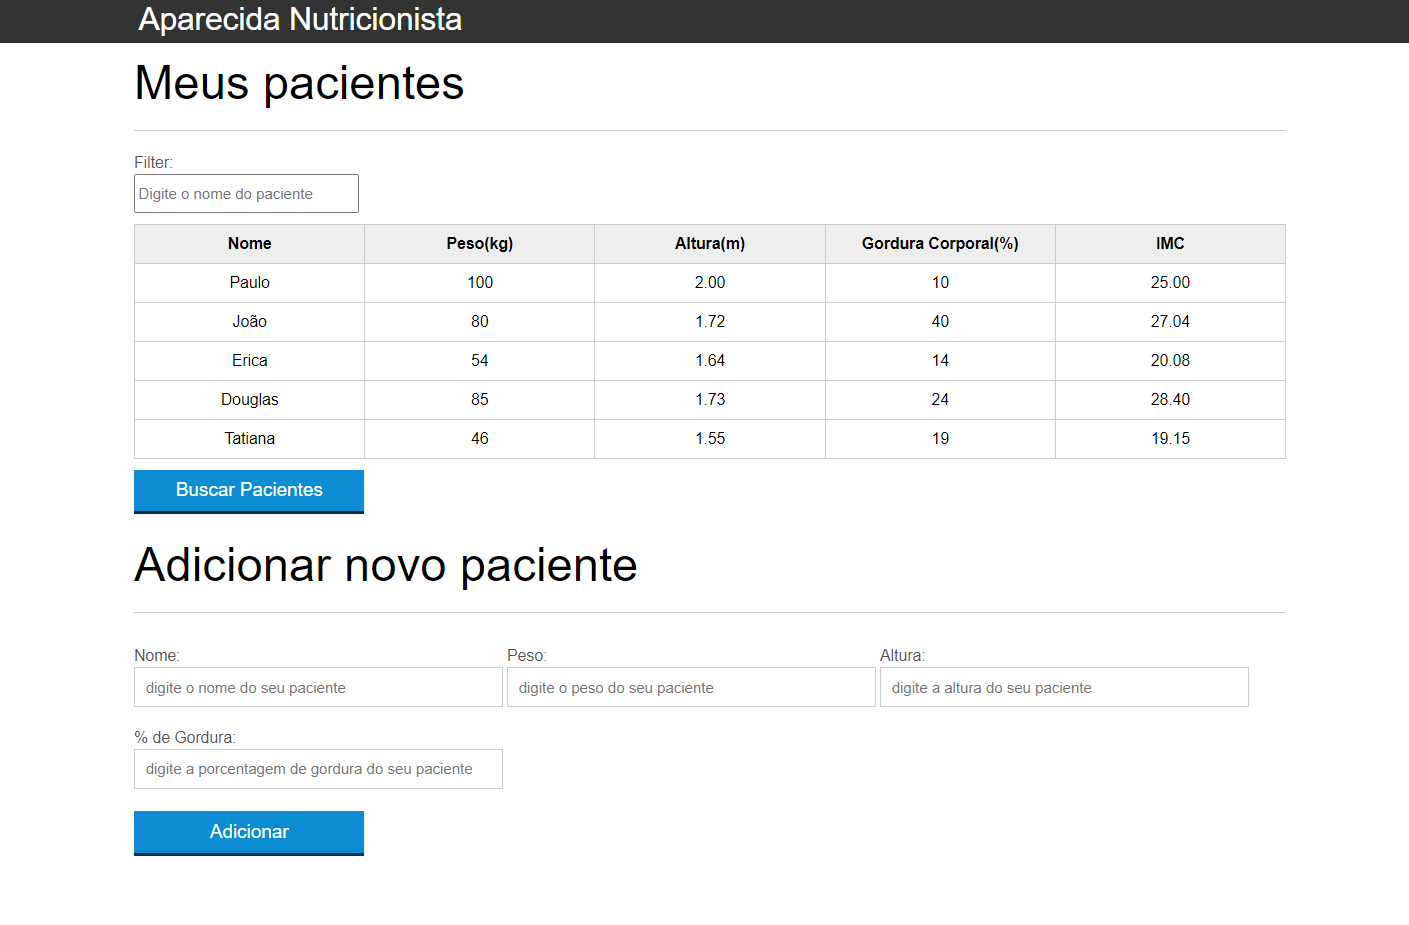Viewport: 1409px width, 925px height.
Task: Click Tatiana's body fat value 19
Action: click(940, 439)
